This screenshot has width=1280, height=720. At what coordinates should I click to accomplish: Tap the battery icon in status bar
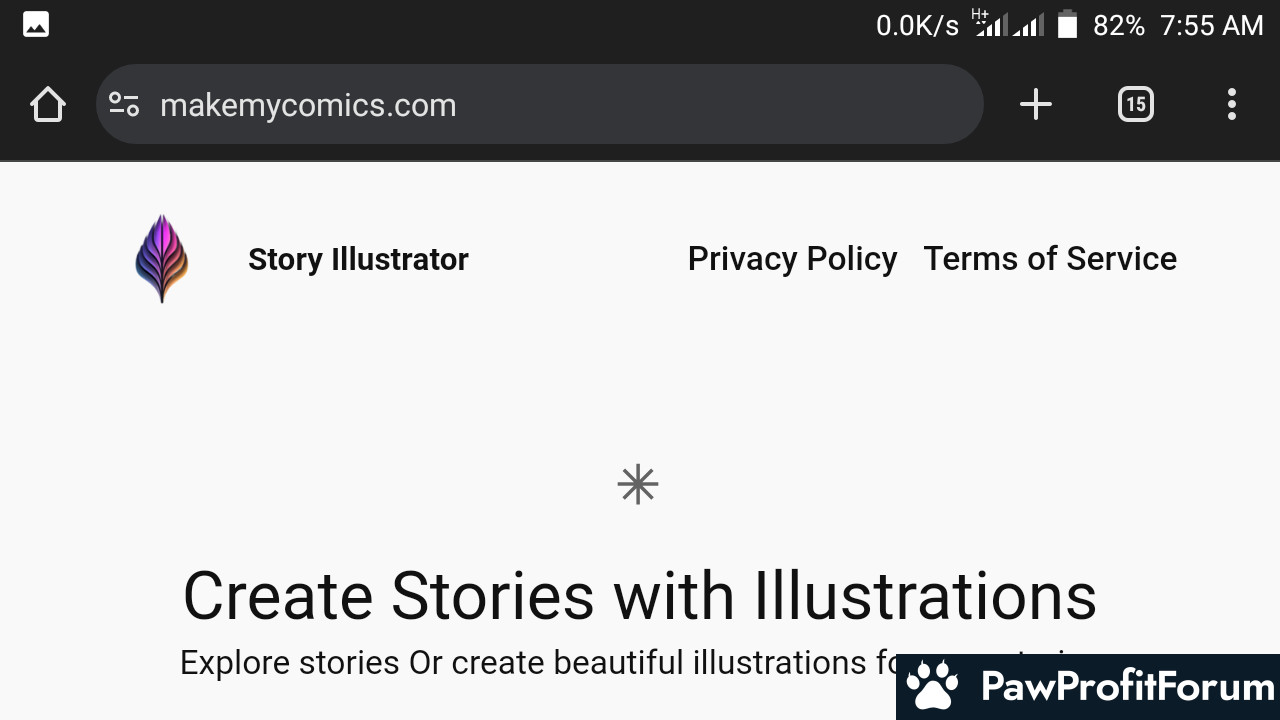(1067, 24)
